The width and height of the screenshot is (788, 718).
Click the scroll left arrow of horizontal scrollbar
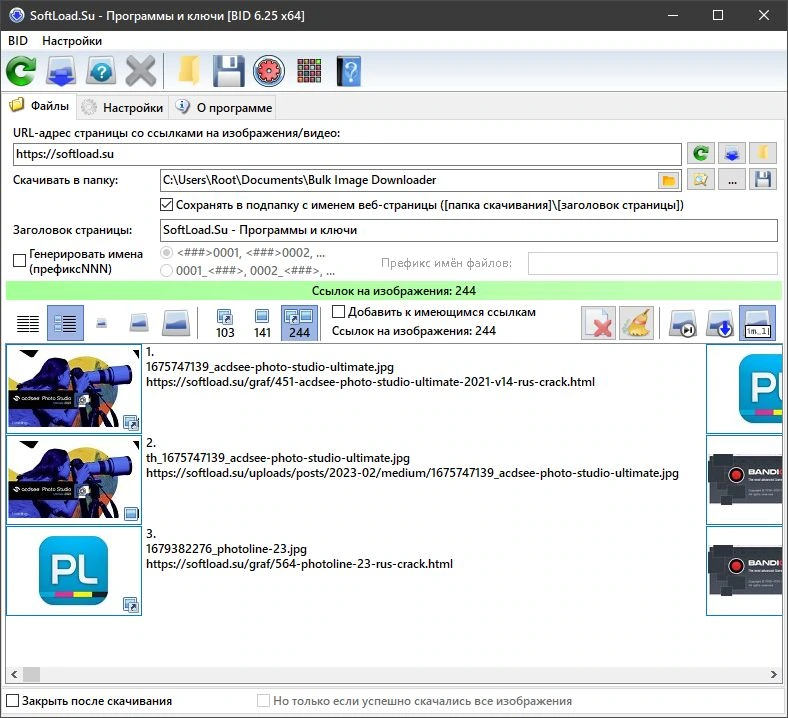click(x=14, y=674)
